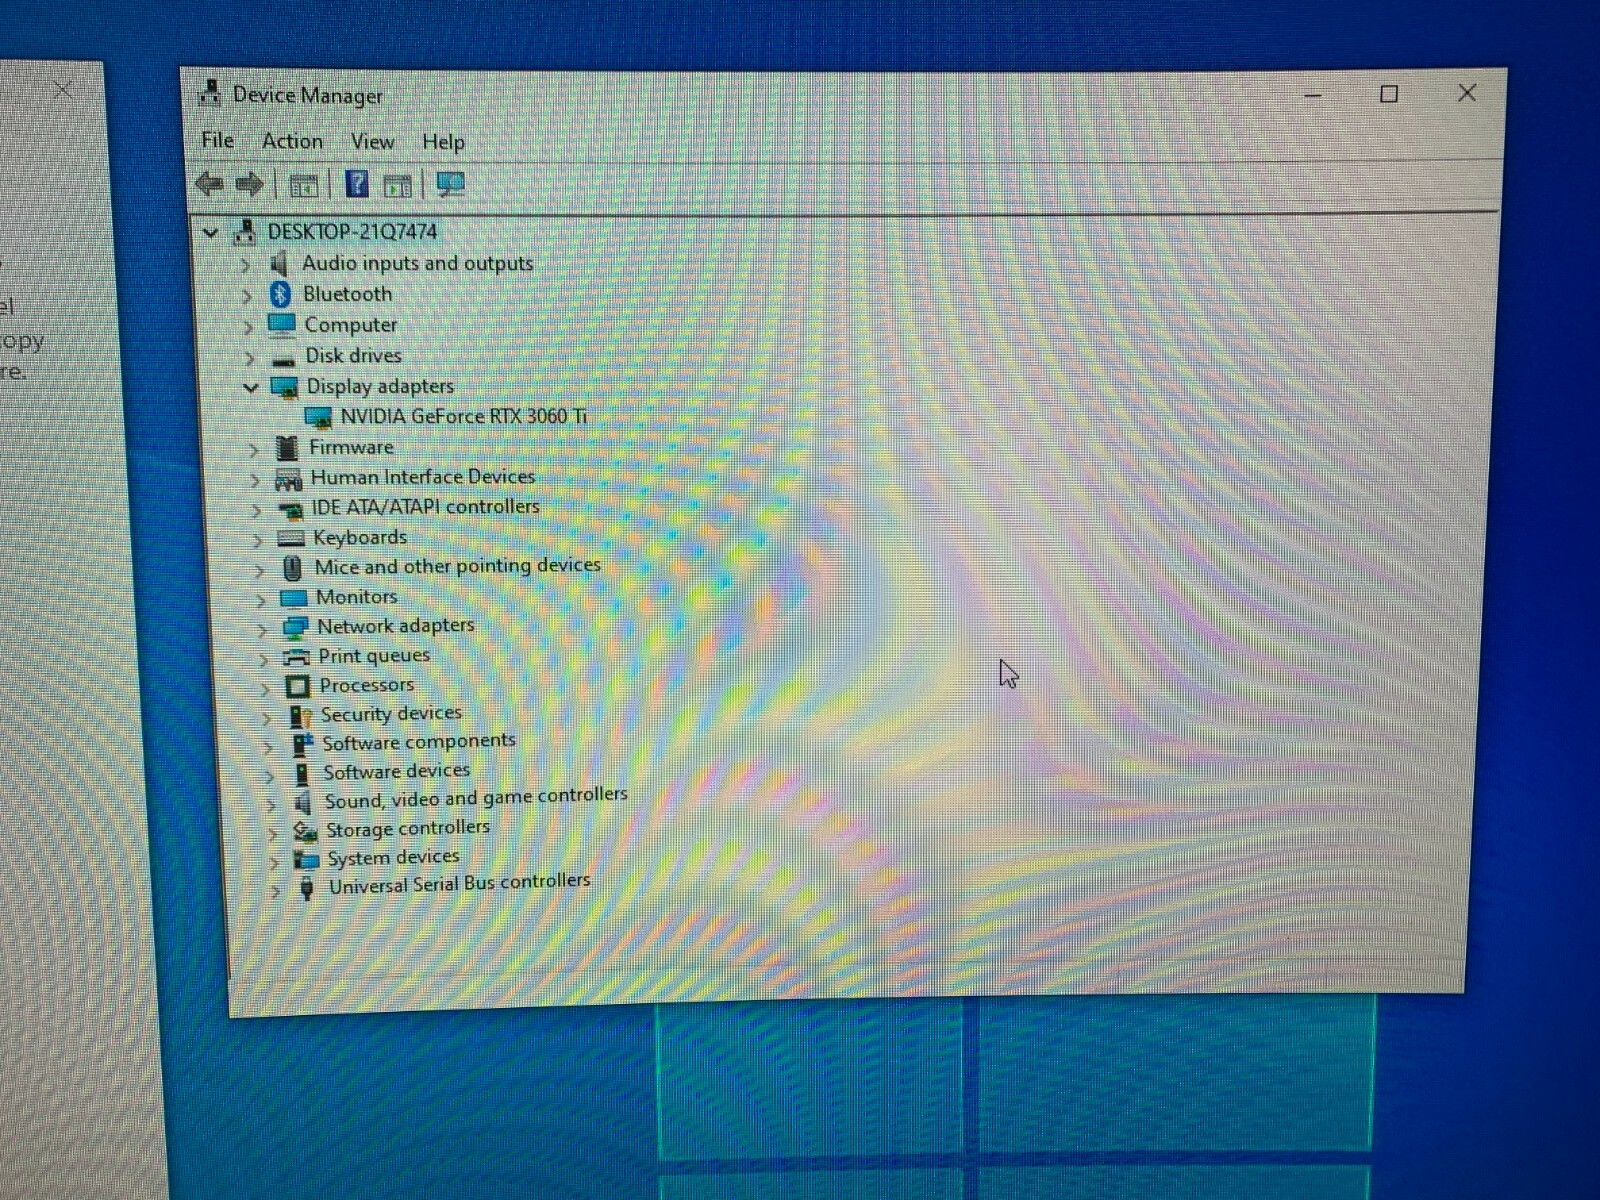This screenshot has width=1600, height=1200.
Task: Select NVIDIA GeForce RTX 3060 Ti entry
Action: [x=464, y=416]
